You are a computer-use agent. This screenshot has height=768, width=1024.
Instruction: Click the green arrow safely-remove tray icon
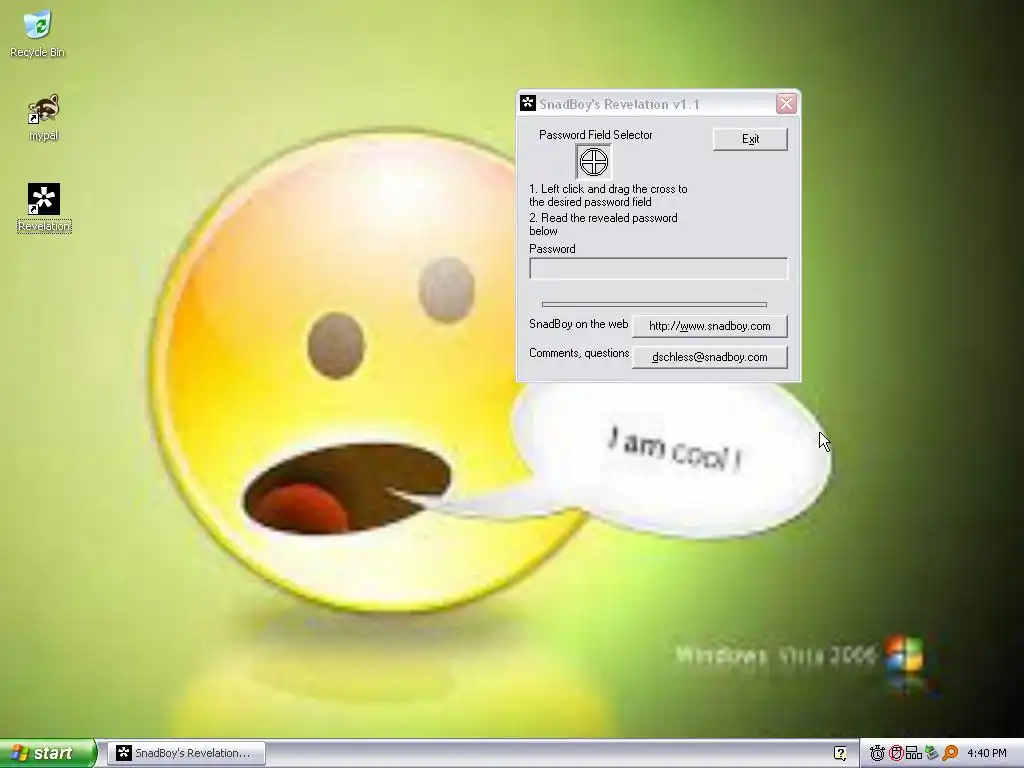point(932,753)
